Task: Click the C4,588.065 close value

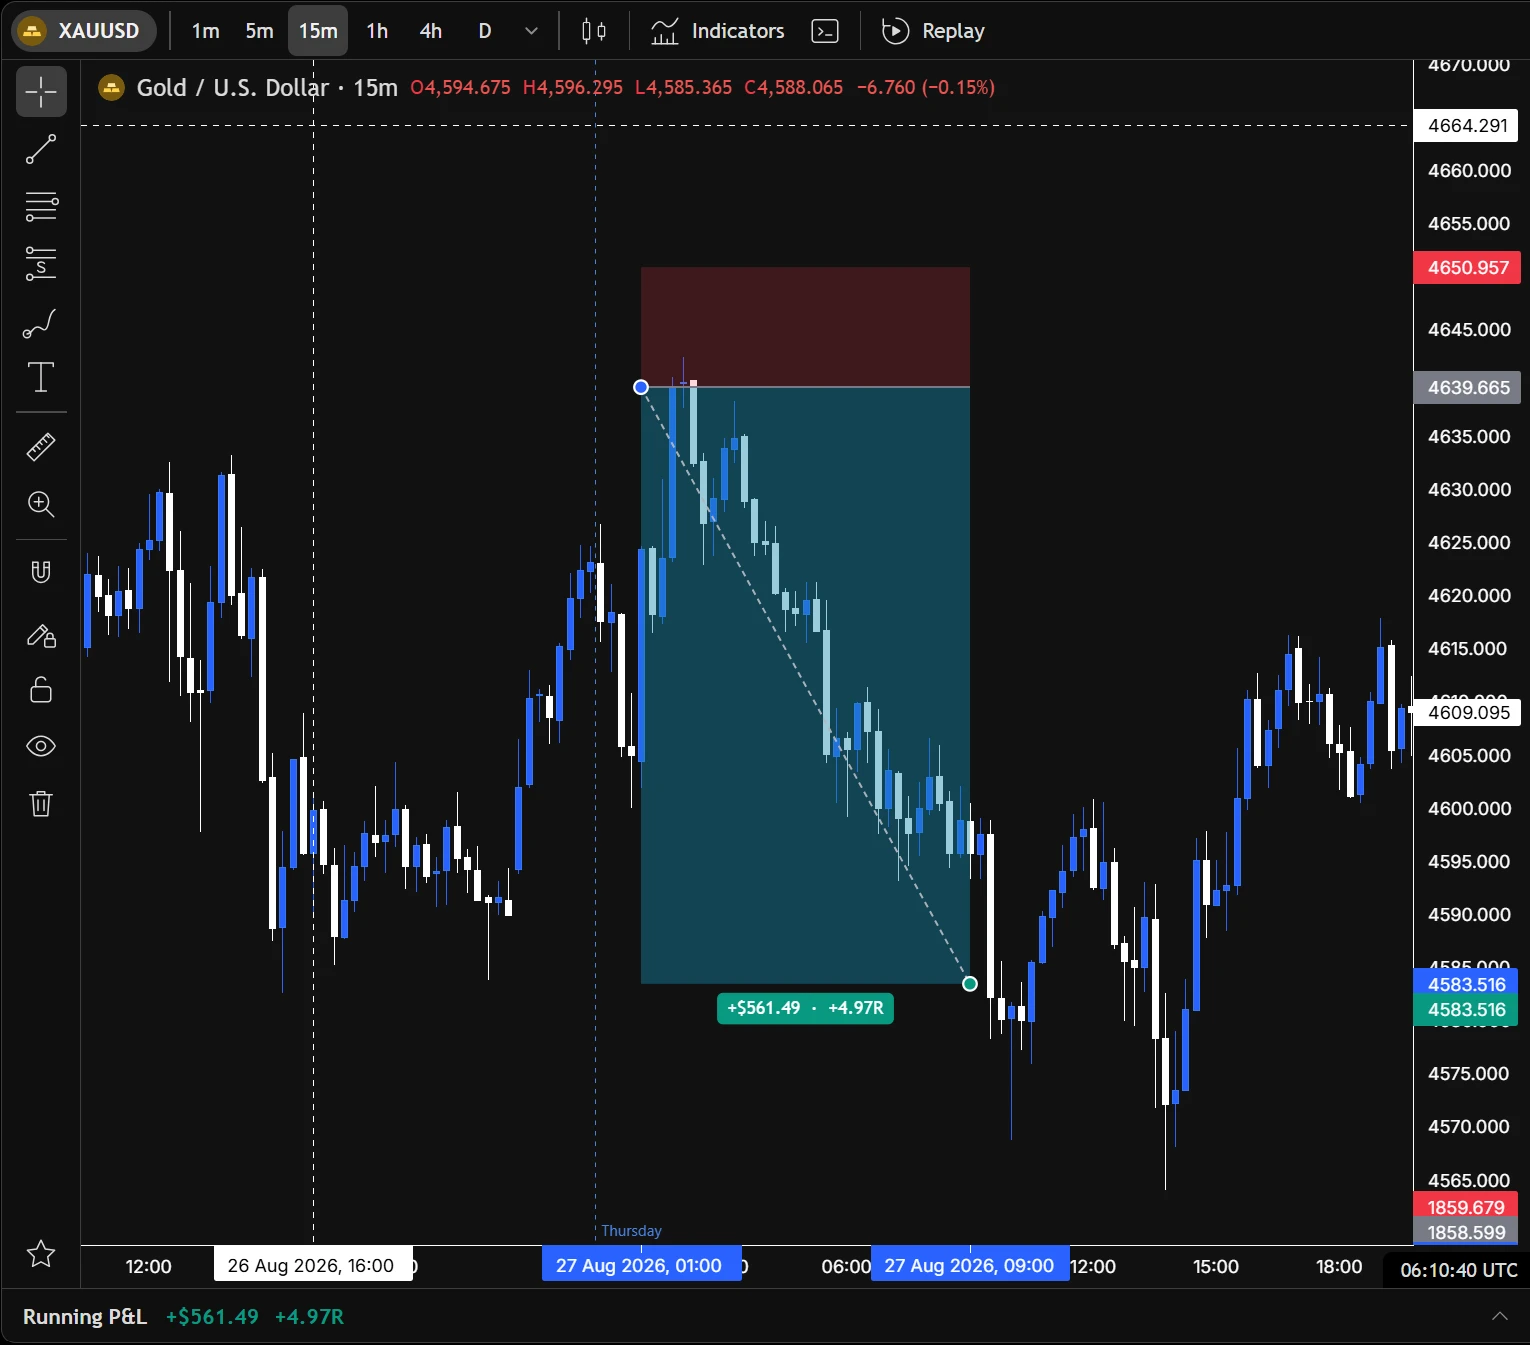Action: [794, 88]
